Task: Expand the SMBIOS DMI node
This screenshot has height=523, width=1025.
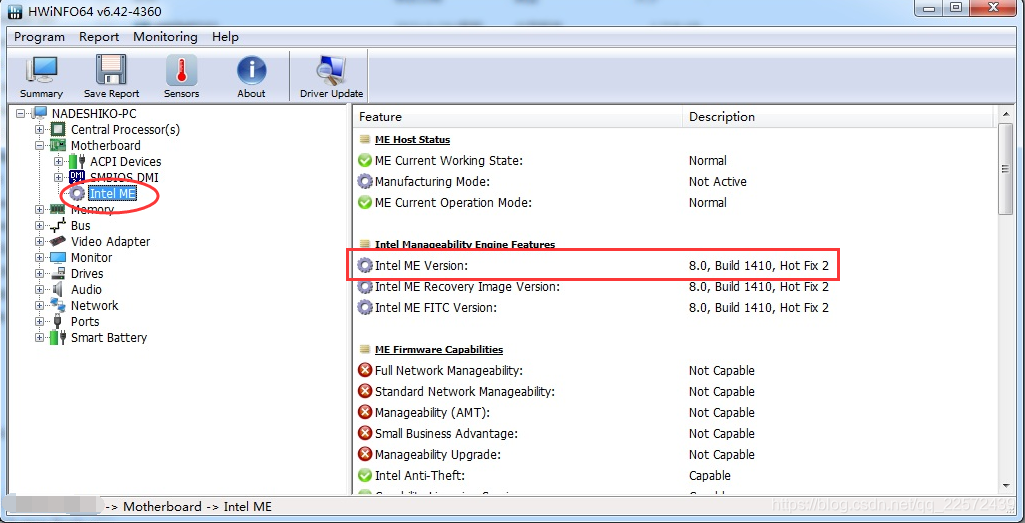Action: [59, 177]
